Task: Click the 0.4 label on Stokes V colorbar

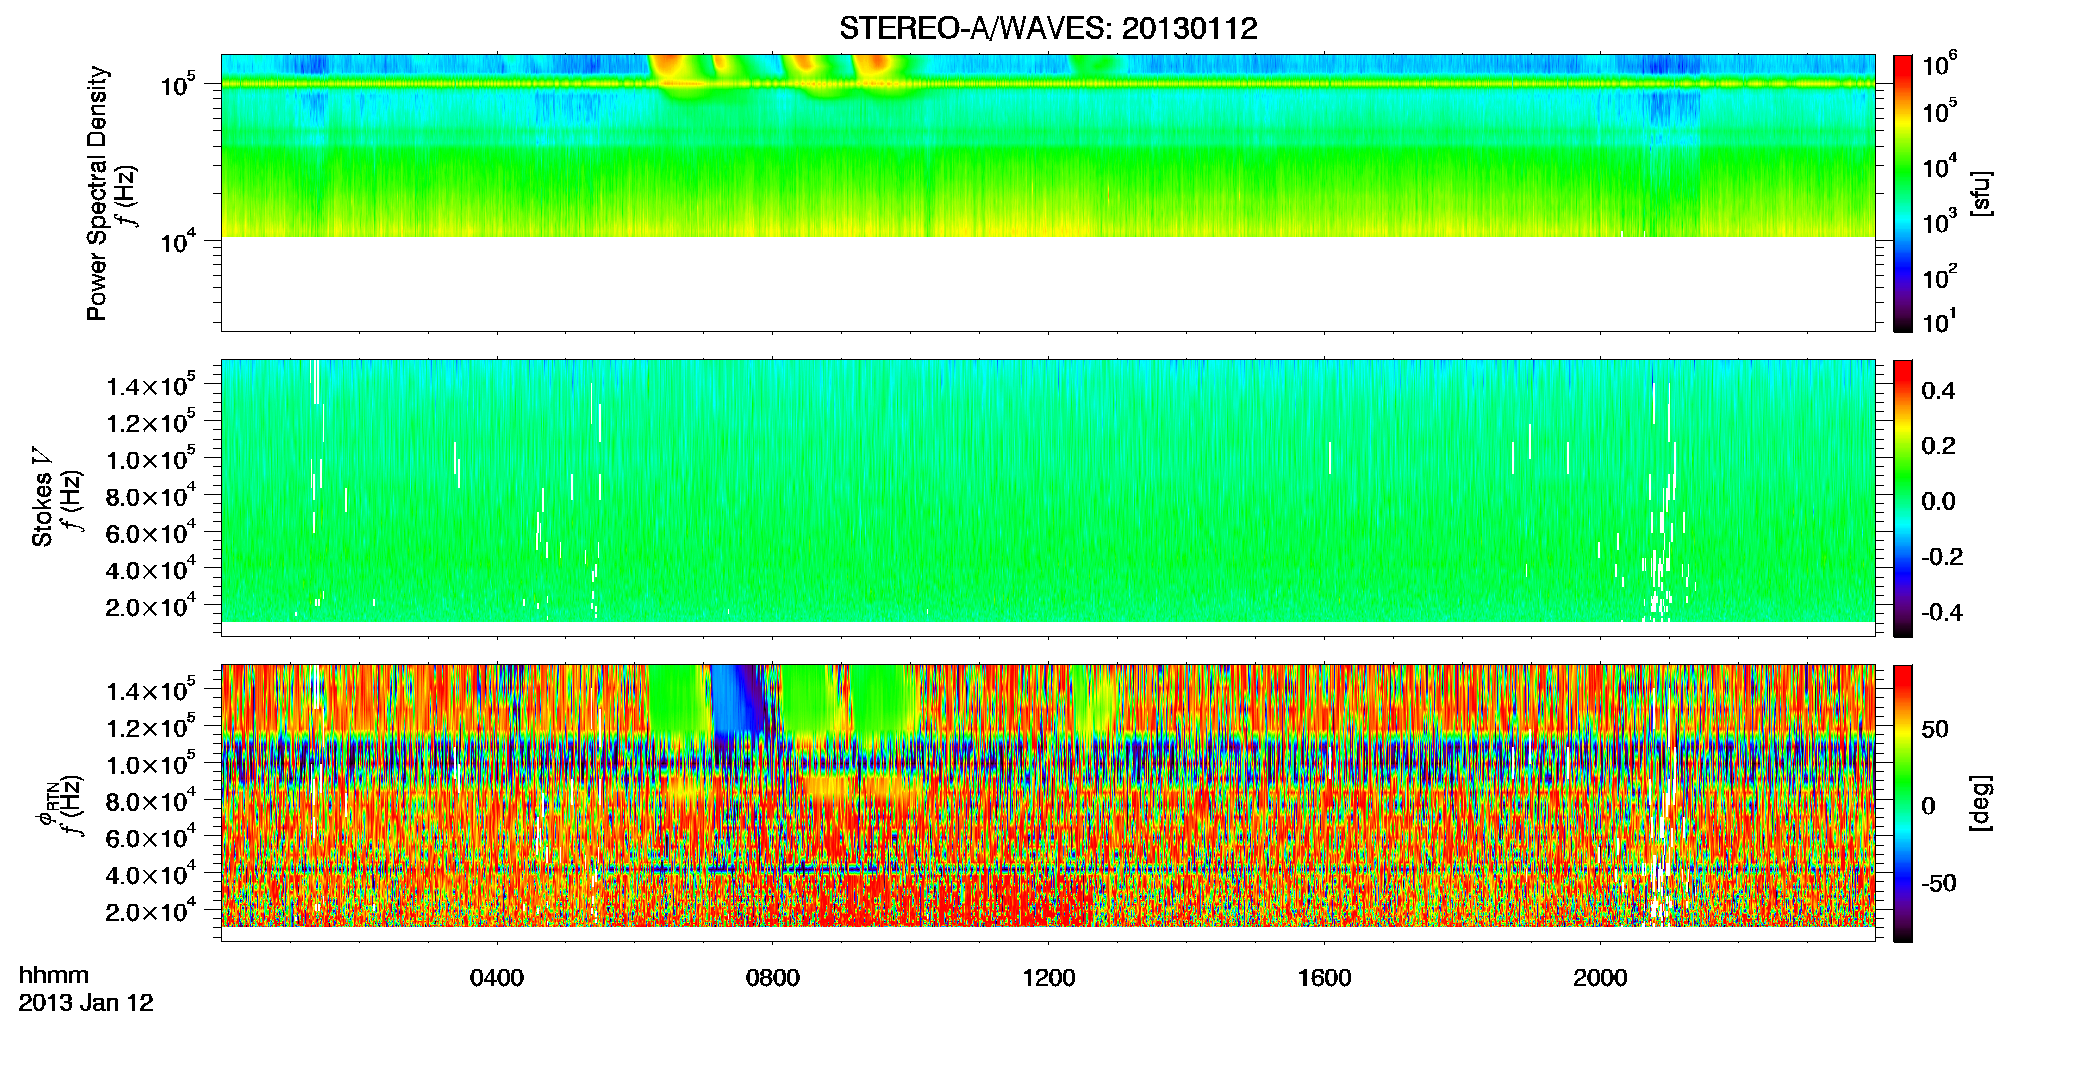Action: [1938, 391]
